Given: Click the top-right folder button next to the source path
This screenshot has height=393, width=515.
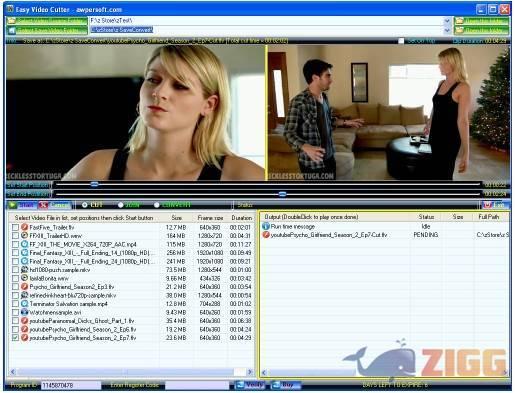Looking at the screenshot, I should 482,21.
